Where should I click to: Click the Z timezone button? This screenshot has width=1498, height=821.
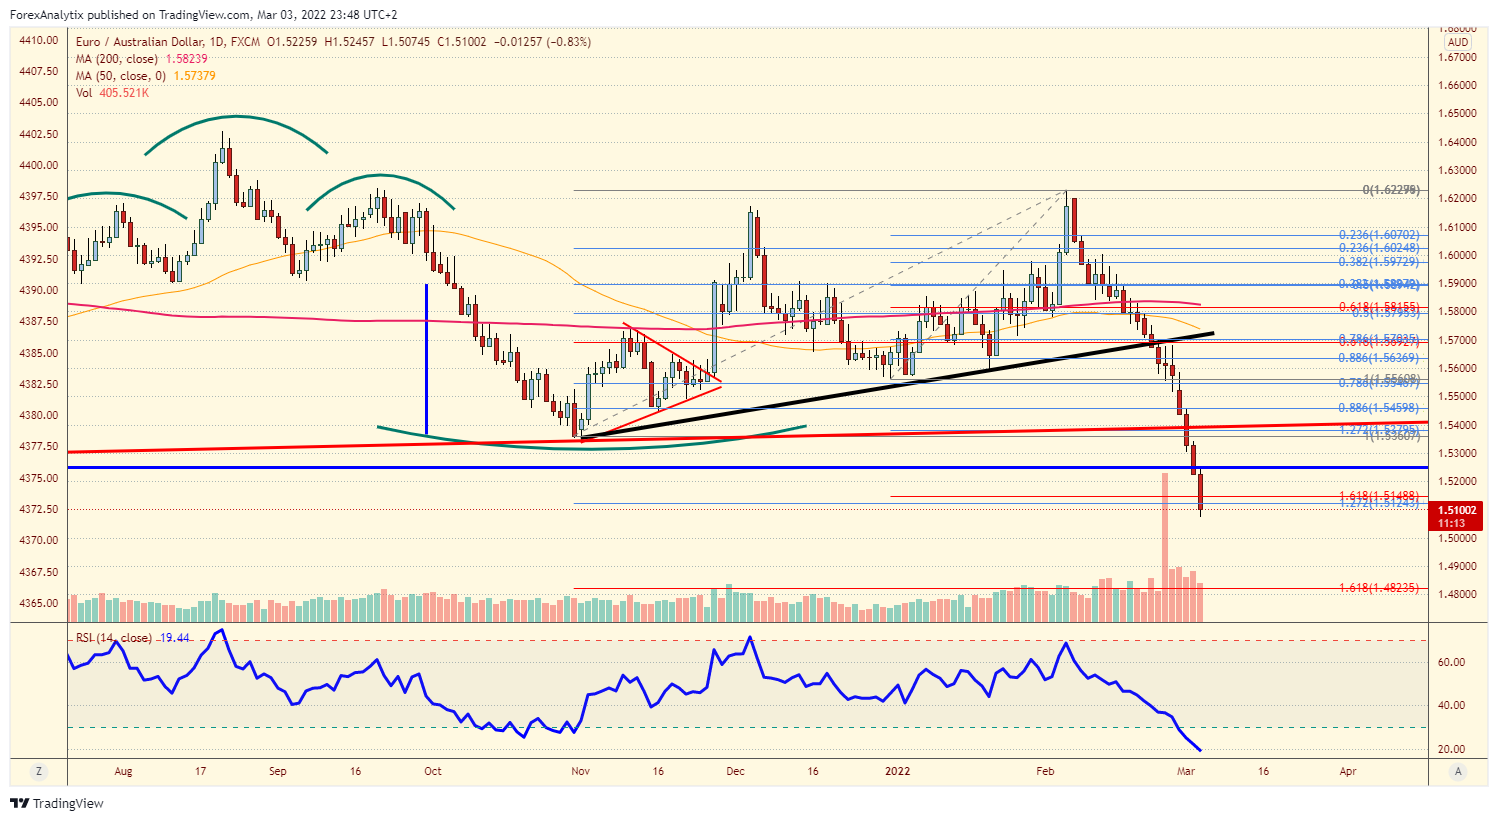coord(39,771)
